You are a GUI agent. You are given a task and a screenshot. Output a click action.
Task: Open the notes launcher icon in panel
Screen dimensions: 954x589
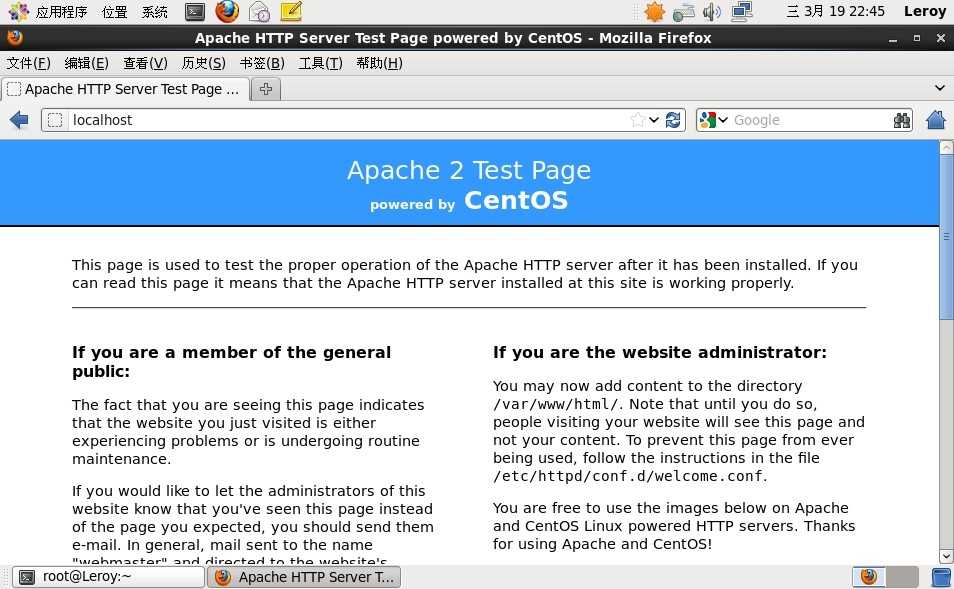(291, 12)
